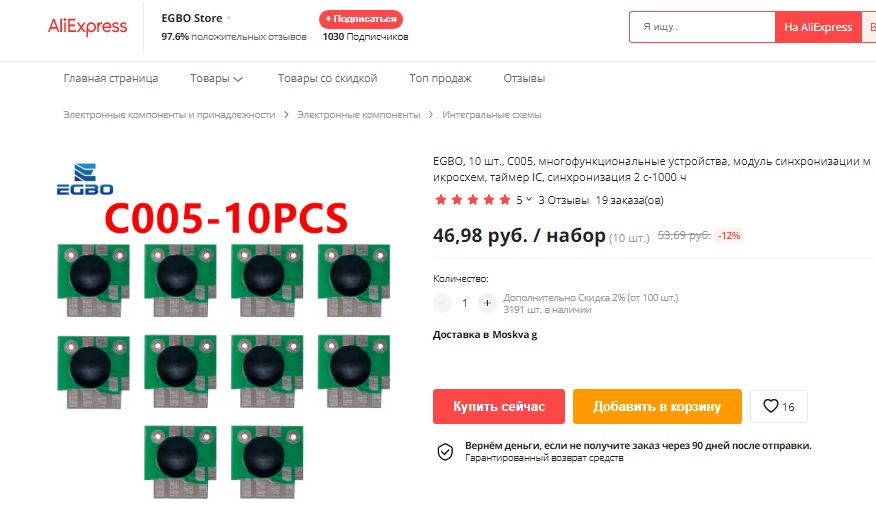Click the Я ищу search input field
This screenshot has height=505, width=876.
pyautogui.click(x=702, y=27)
